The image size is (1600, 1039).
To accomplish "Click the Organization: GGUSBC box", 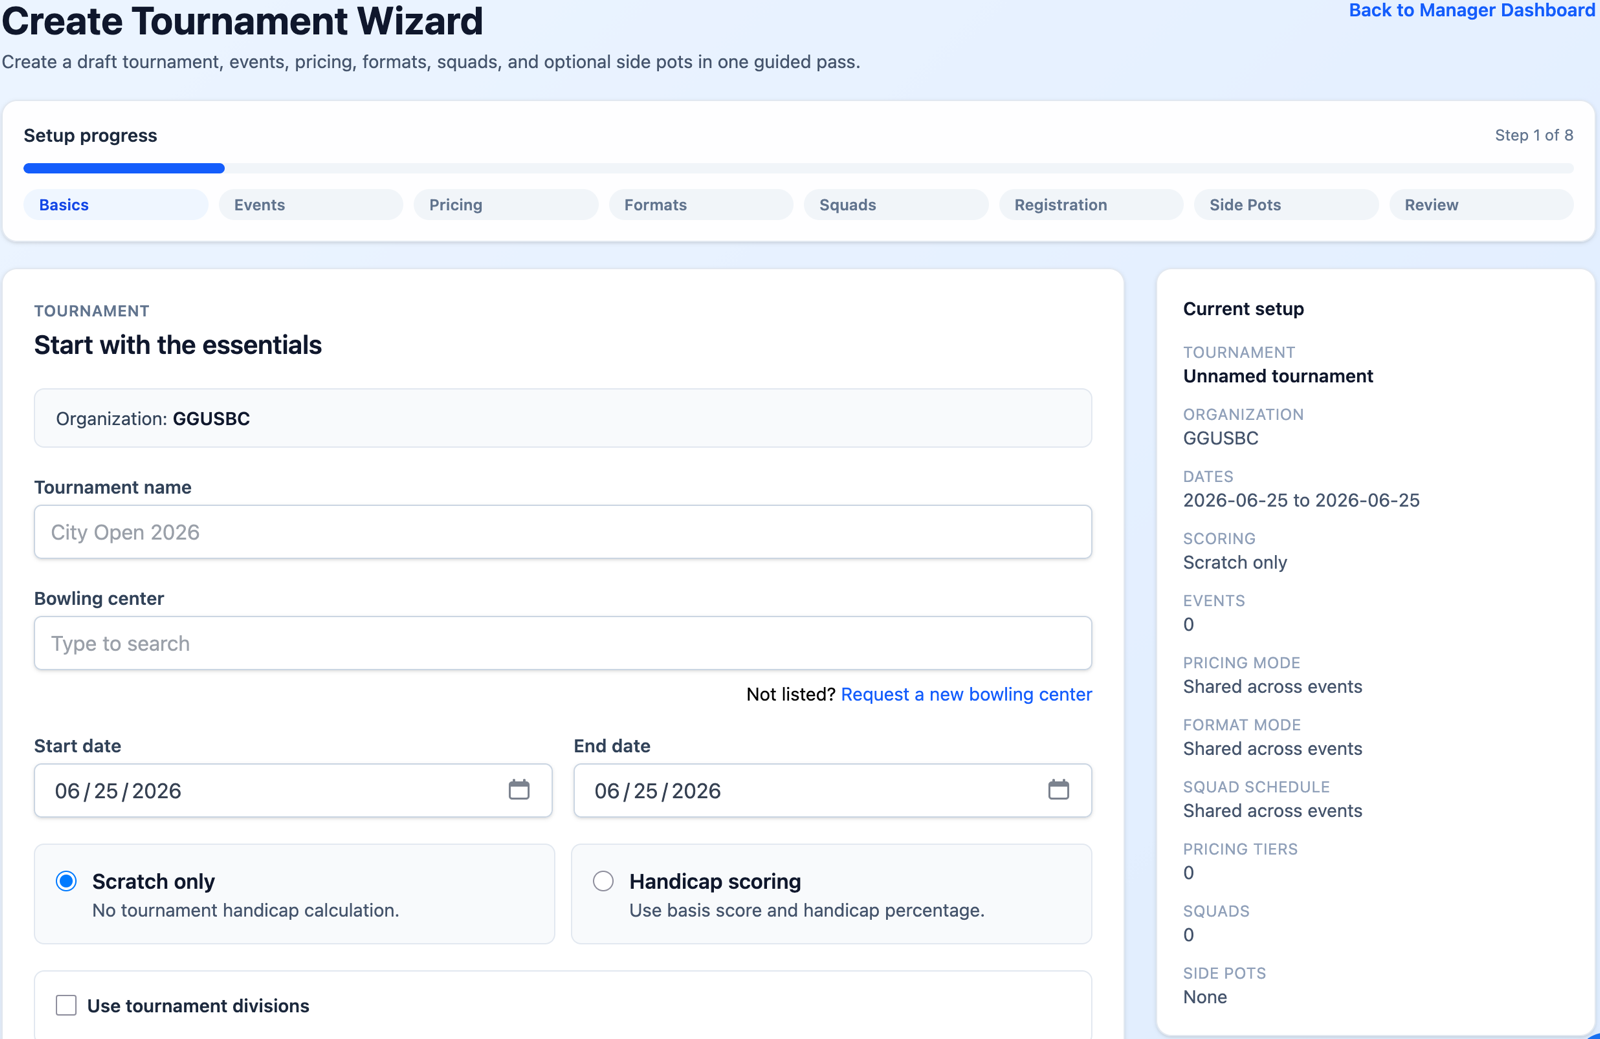I will coord(563,418).
